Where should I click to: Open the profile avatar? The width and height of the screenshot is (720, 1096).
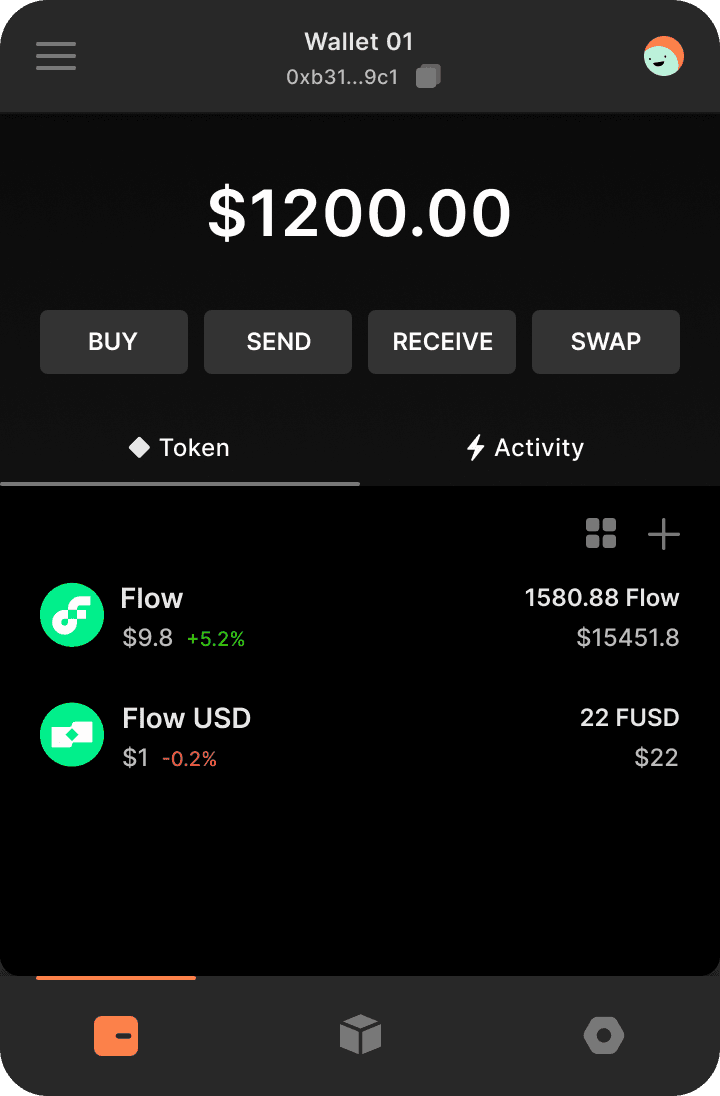(663, 56)
